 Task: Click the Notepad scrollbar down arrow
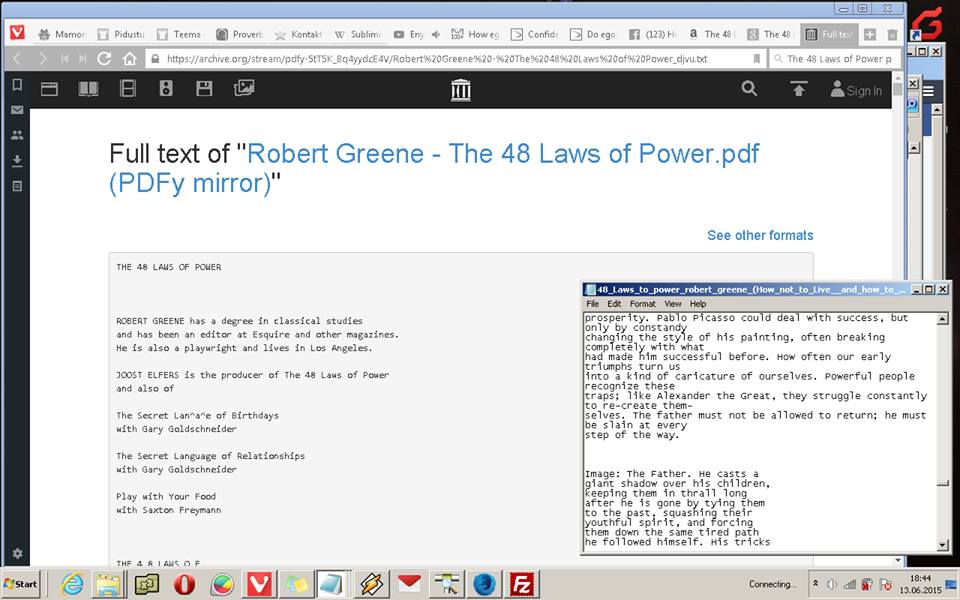(943, 544)
